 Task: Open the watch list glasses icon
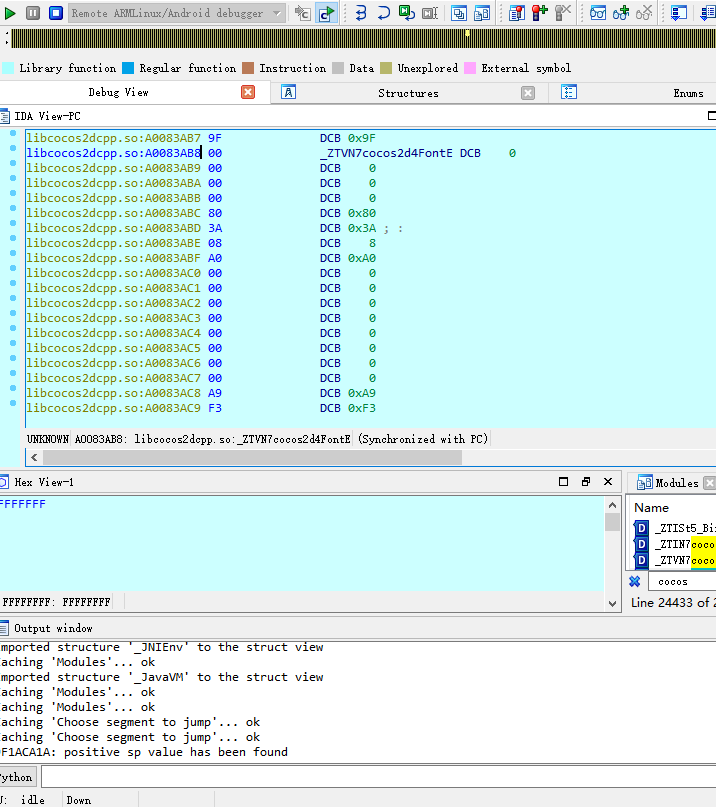[x=598, y=13]
